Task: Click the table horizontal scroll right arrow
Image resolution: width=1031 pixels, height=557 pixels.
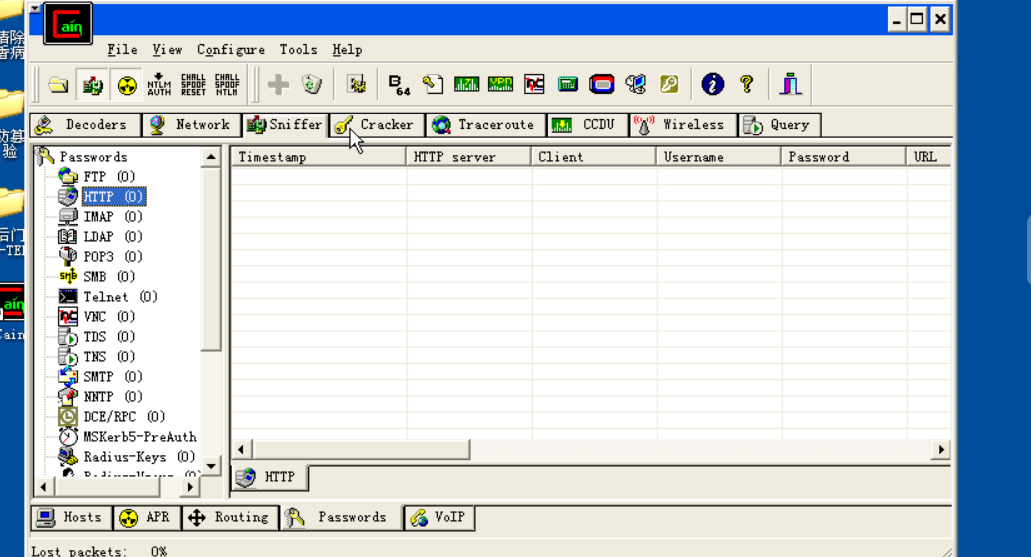Action: pyautogui.click(x=941, y=450)
